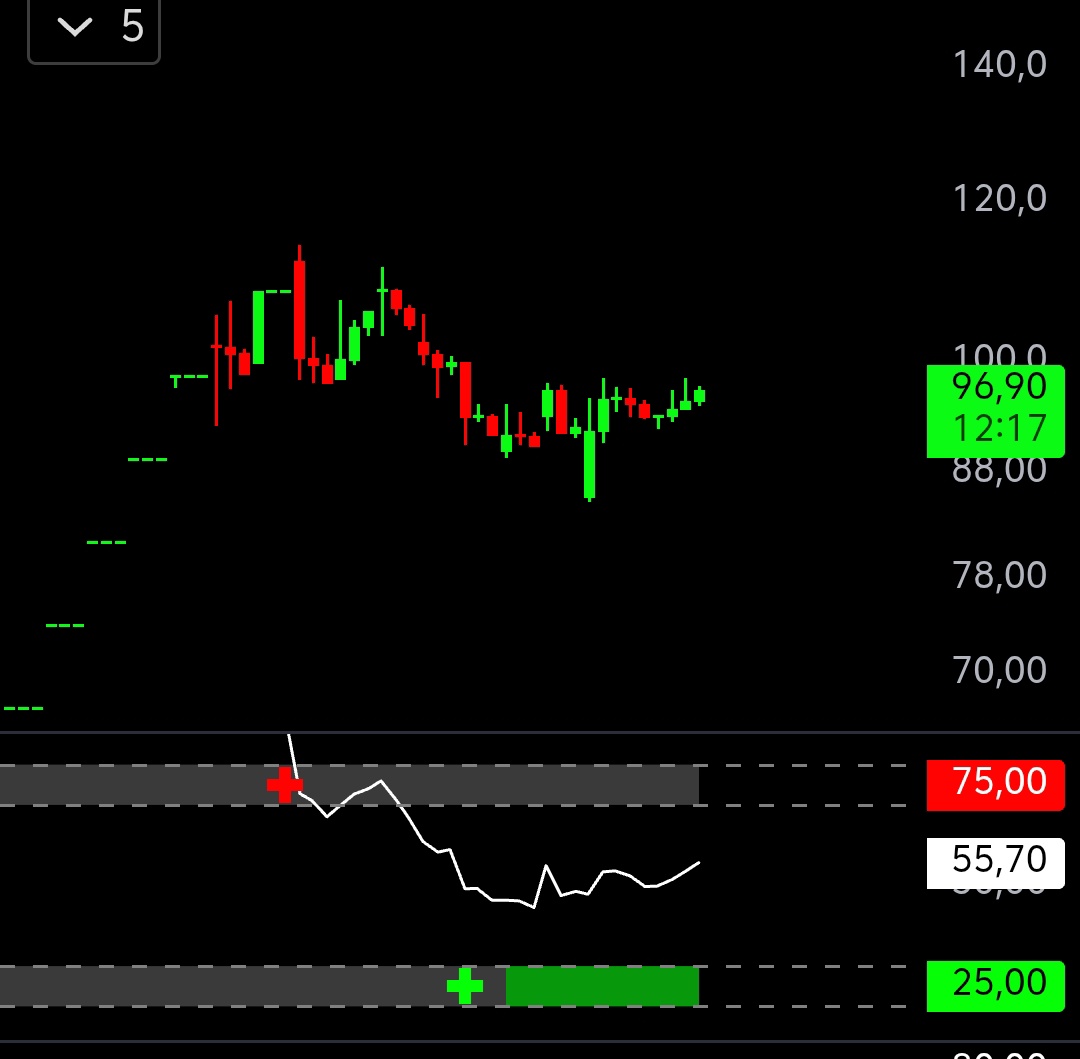
Task: Select the red 75,00 overbought level label
Action: click(996, 785)
